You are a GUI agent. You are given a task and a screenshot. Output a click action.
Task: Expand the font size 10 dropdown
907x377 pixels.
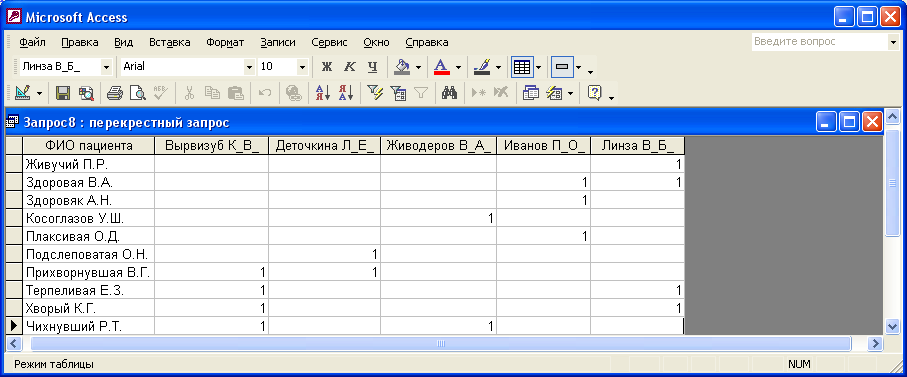coord(302,67)
